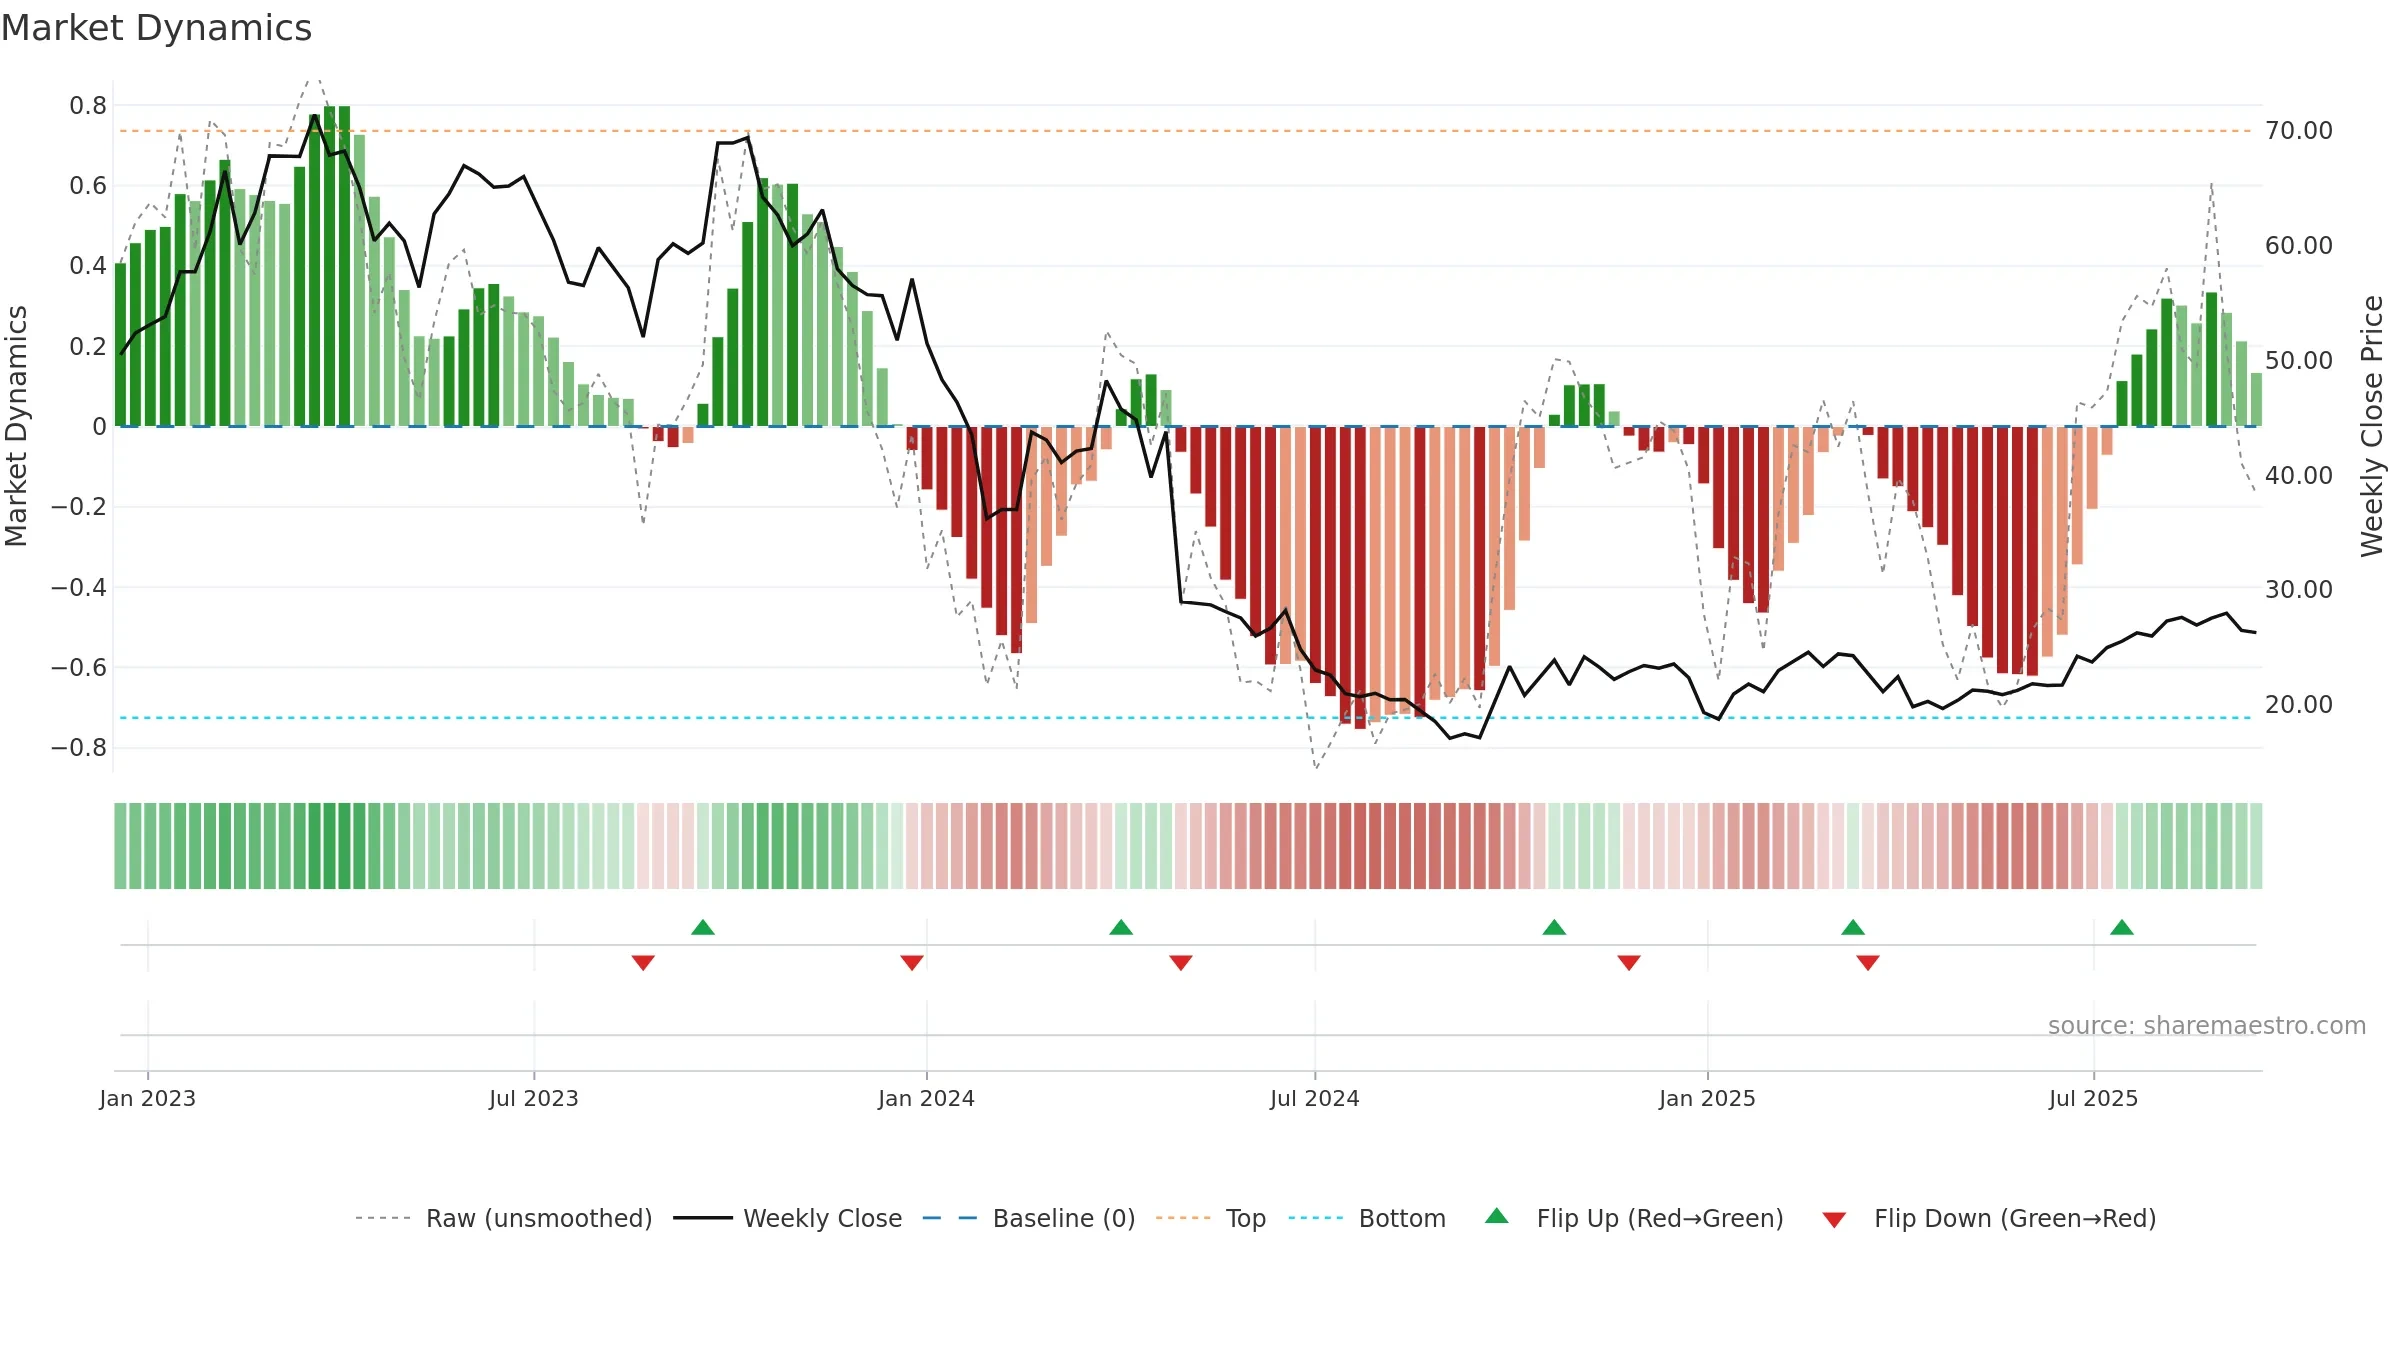Screen dimensions: 2400x1350
Task: Click the −0.6 left axis tick label
Action: pyautogui.click(x=79, y=667)
